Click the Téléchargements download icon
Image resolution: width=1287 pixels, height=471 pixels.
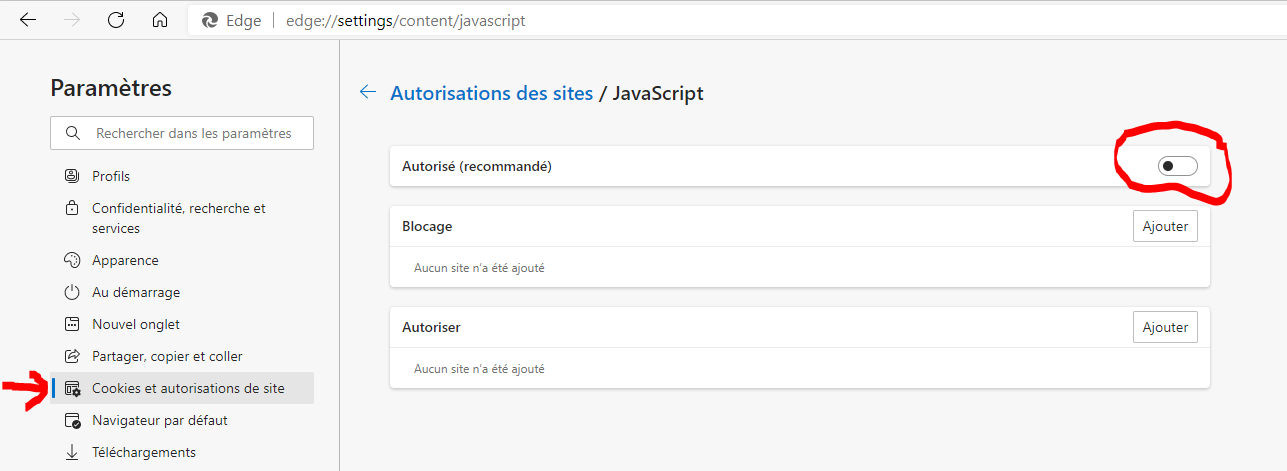coord(72,452)
